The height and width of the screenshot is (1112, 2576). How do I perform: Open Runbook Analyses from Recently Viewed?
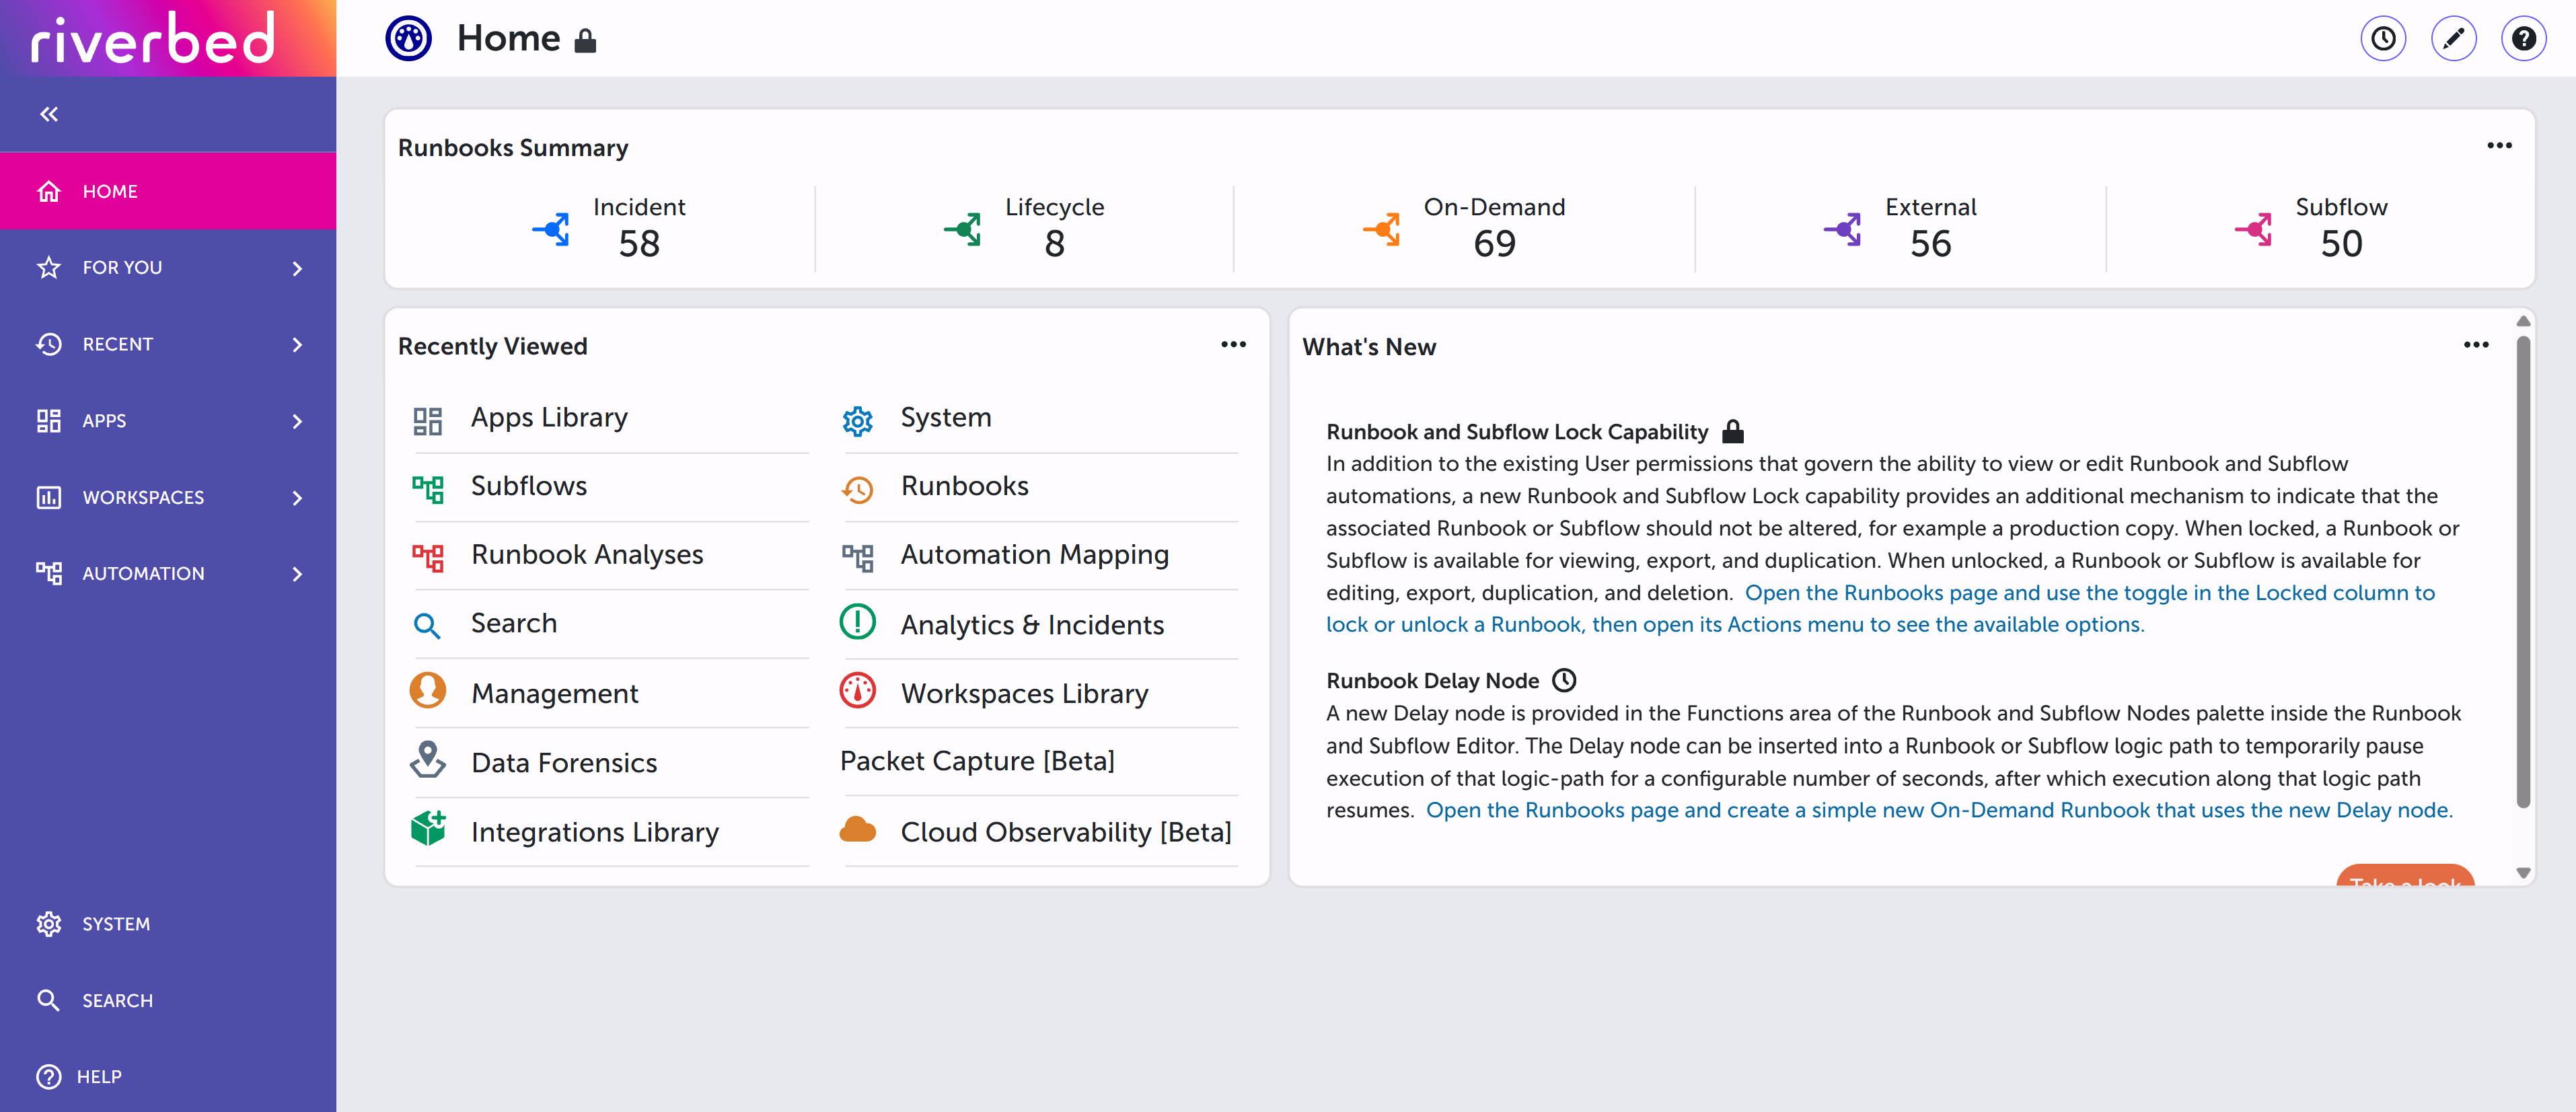(587, 555)
